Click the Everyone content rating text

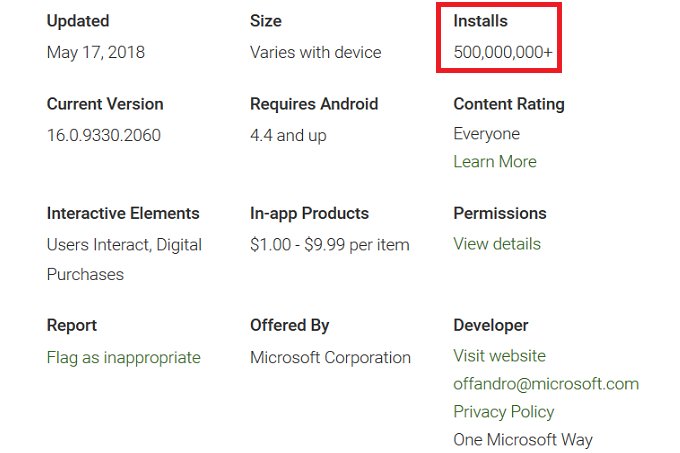pos(486,134)
